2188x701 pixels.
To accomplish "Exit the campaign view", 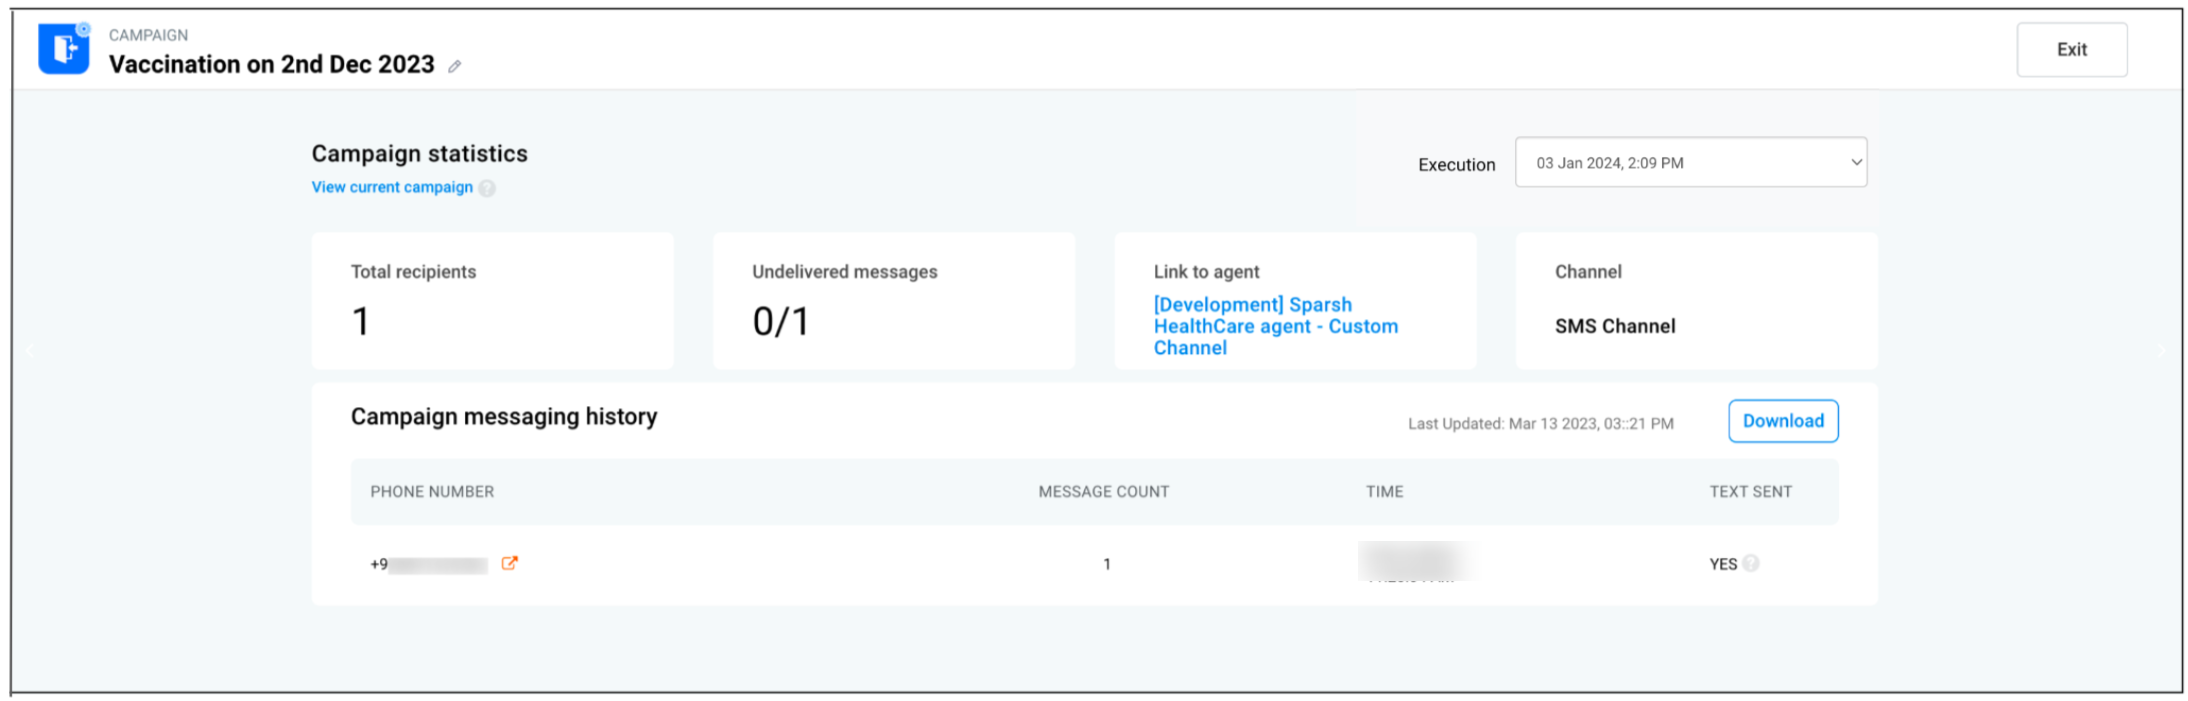I will tap(2071, 50).
